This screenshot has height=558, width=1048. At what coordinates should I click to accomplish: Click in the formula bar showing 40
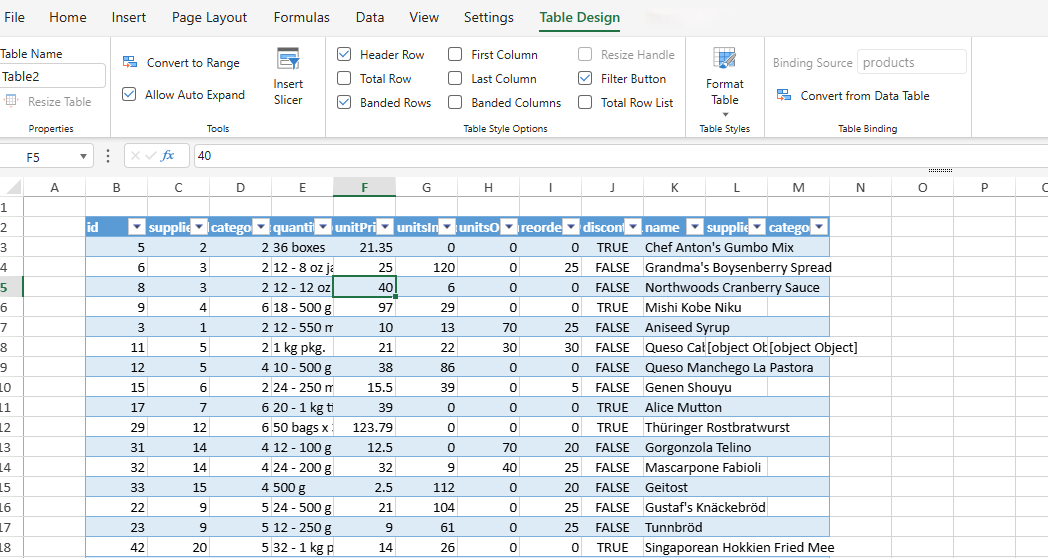click(620, 156)
